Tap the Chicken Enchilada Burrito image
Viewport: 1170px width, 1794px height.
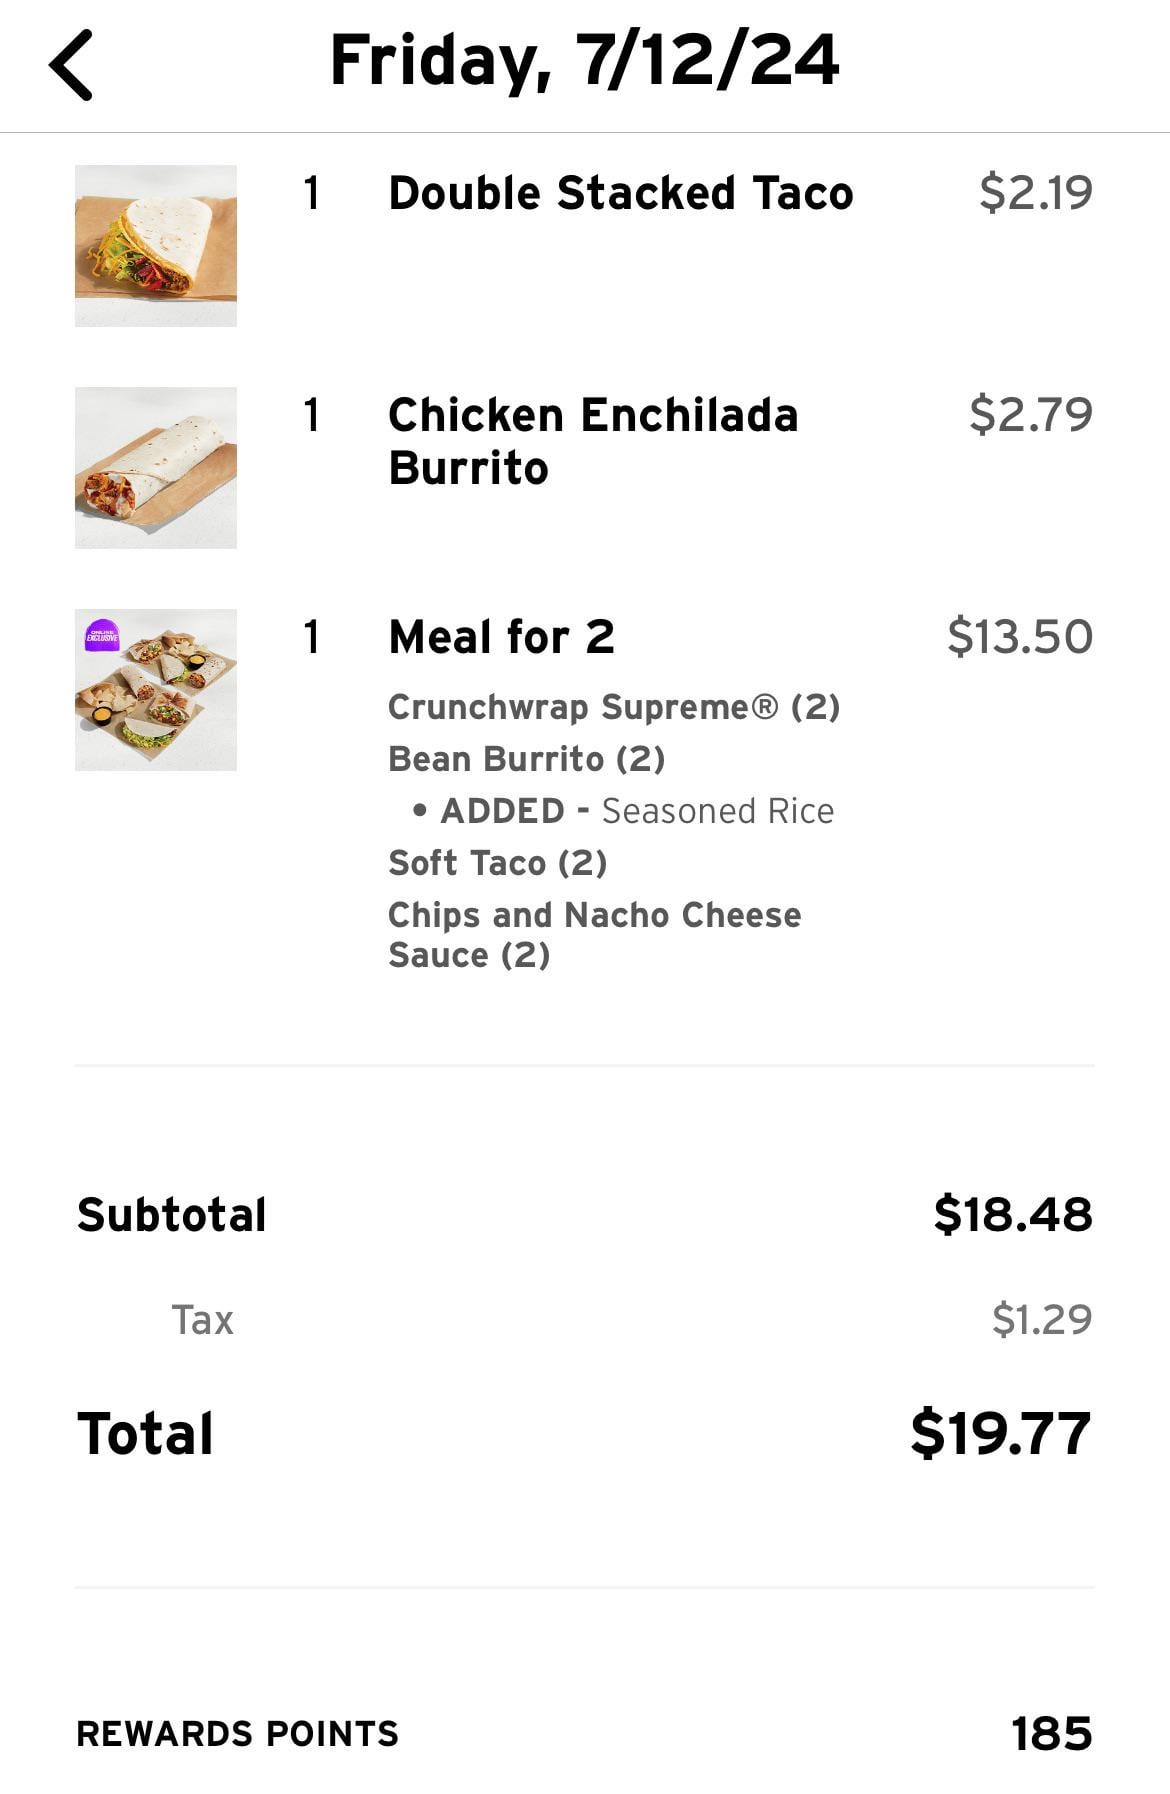coord(156,468)
